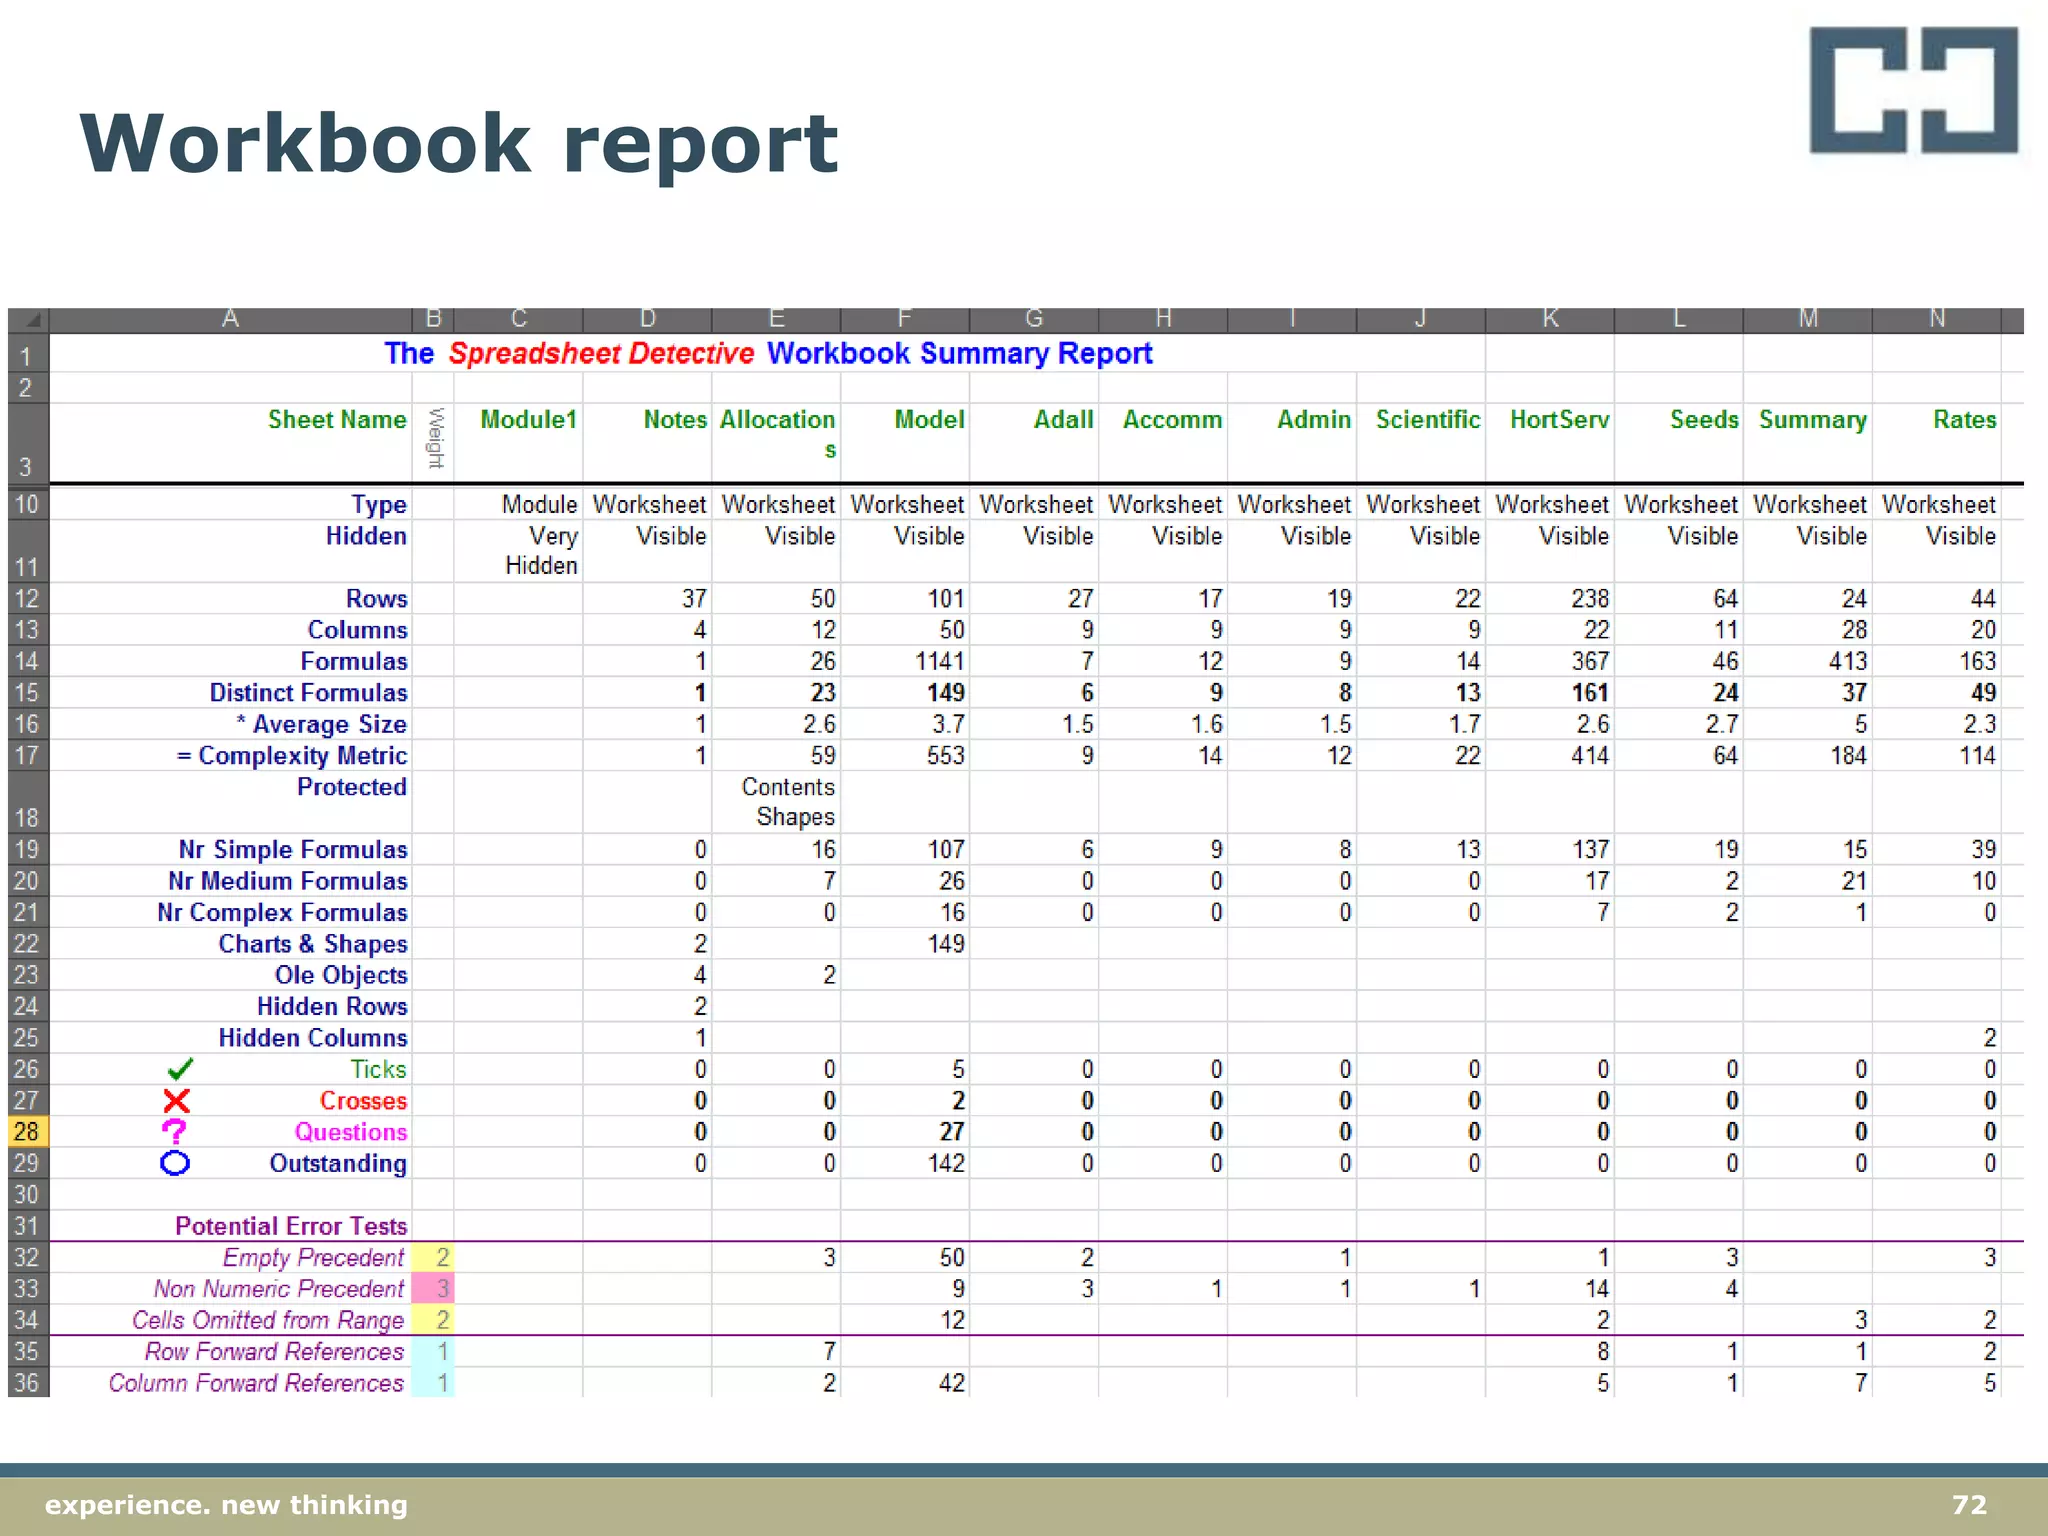Click the 'Spreadsheet Detective' red title text
Screen dimensions: 2048x1536
tap(601, 353)
